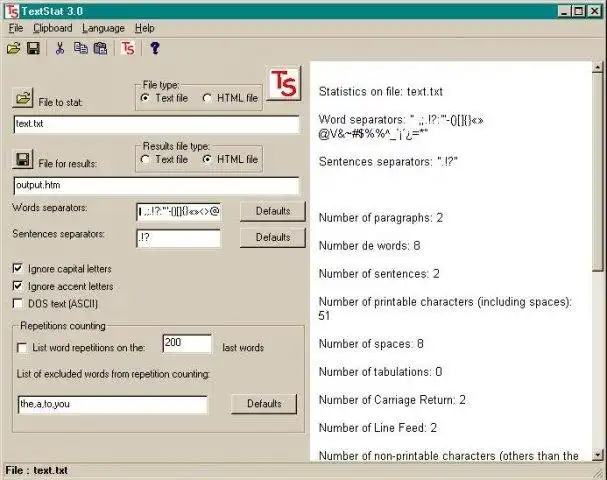
Task: Click the results scrollbar down arrow
Action: pos(598,454)
